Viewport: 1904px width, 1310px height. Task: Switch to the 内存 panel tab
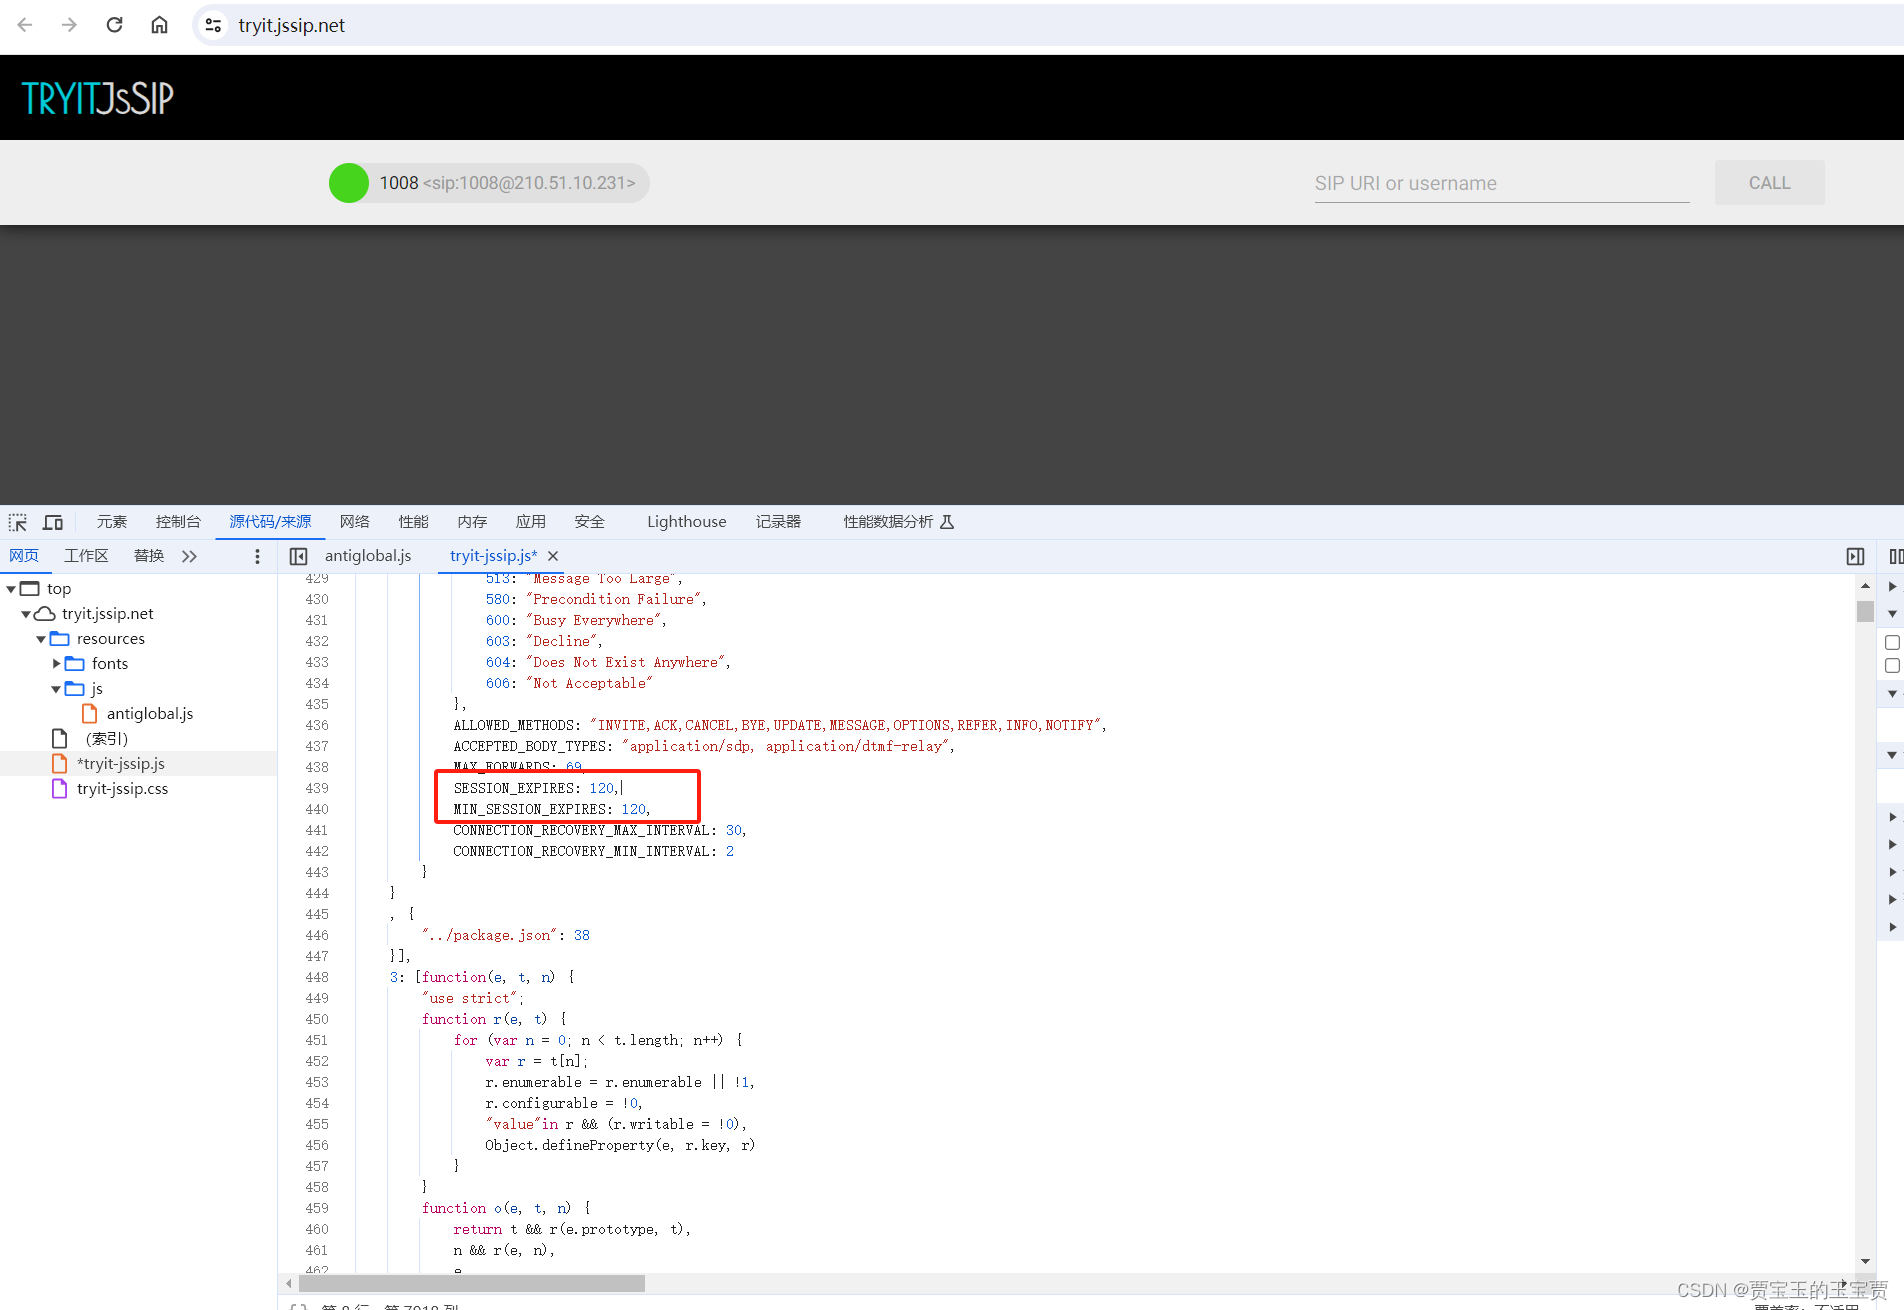(x=472, y=522)
